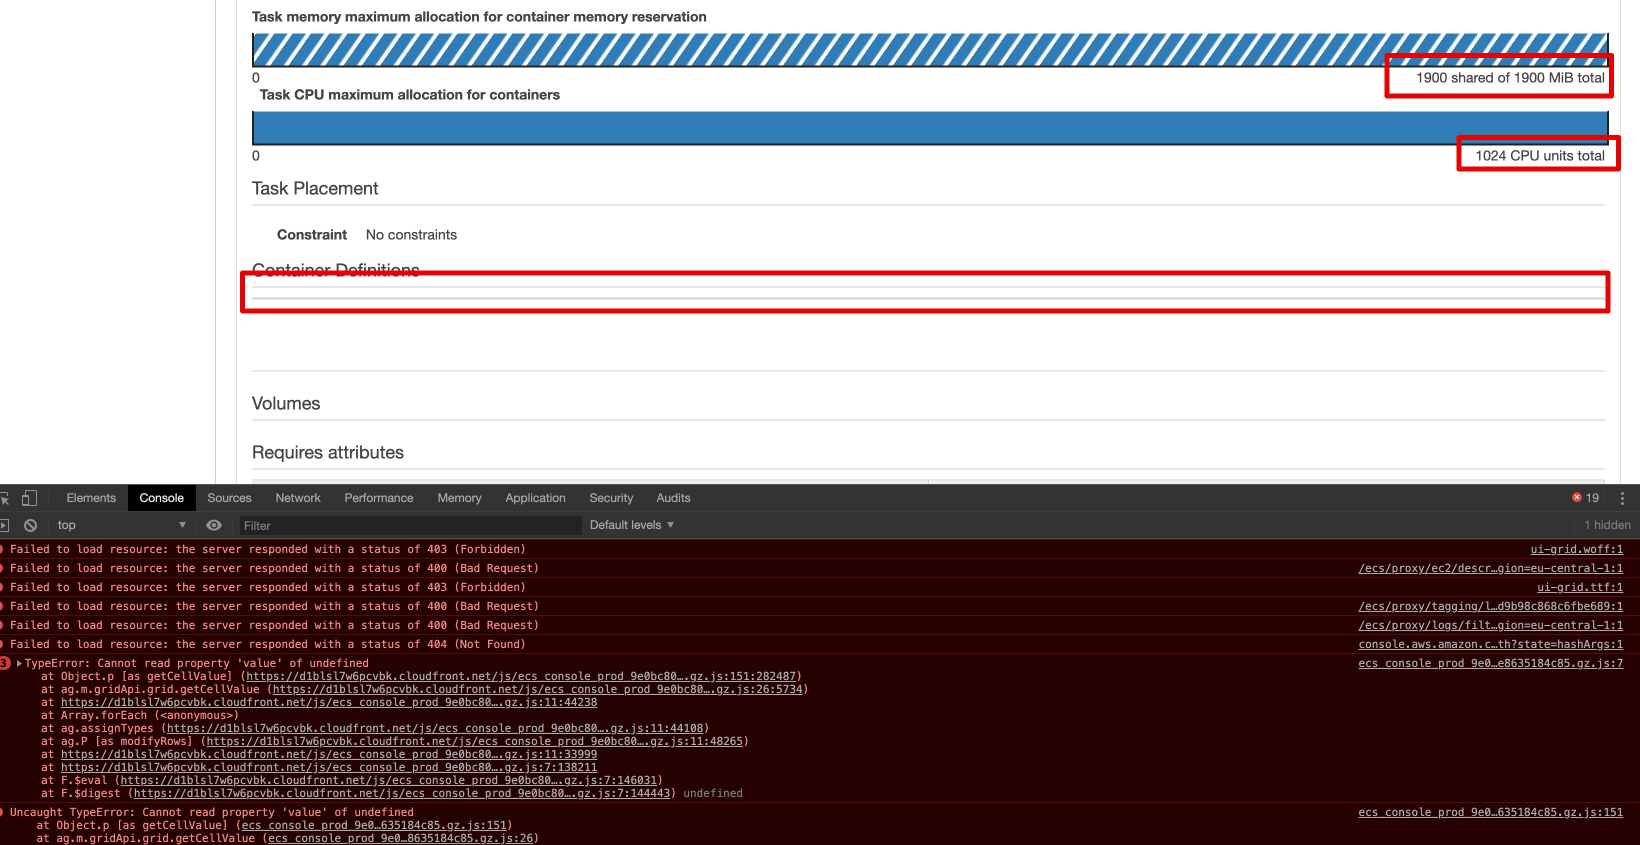This screenshot has width=1640, height=845.
Task: Open the top JavaScript context dropdown
Action: click(x=122, y=525)
